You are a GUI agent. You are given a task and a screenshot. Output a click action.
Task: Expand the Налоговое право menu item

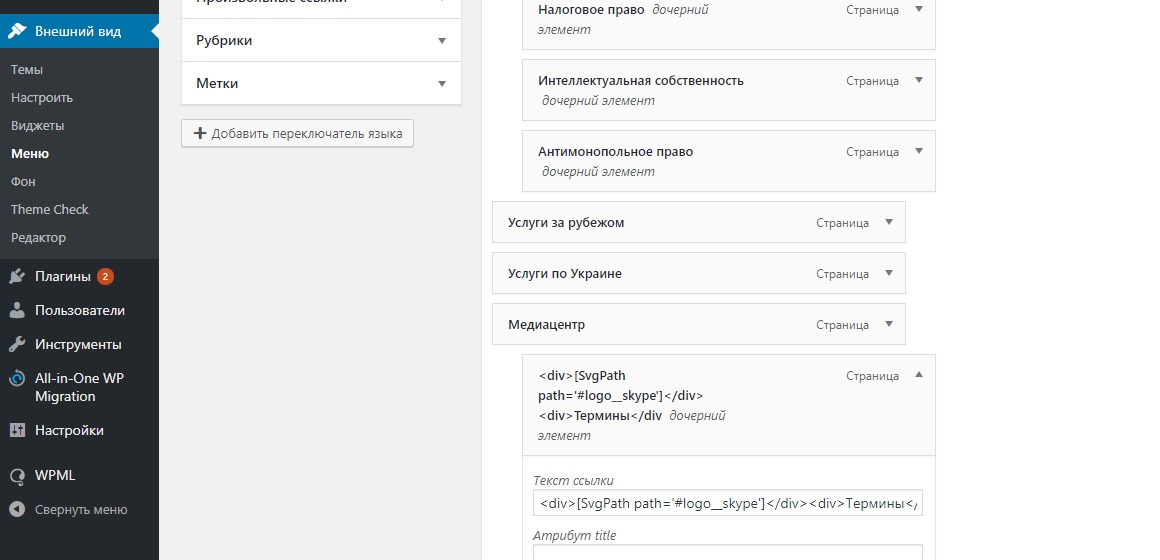click(x=919, y=9)
